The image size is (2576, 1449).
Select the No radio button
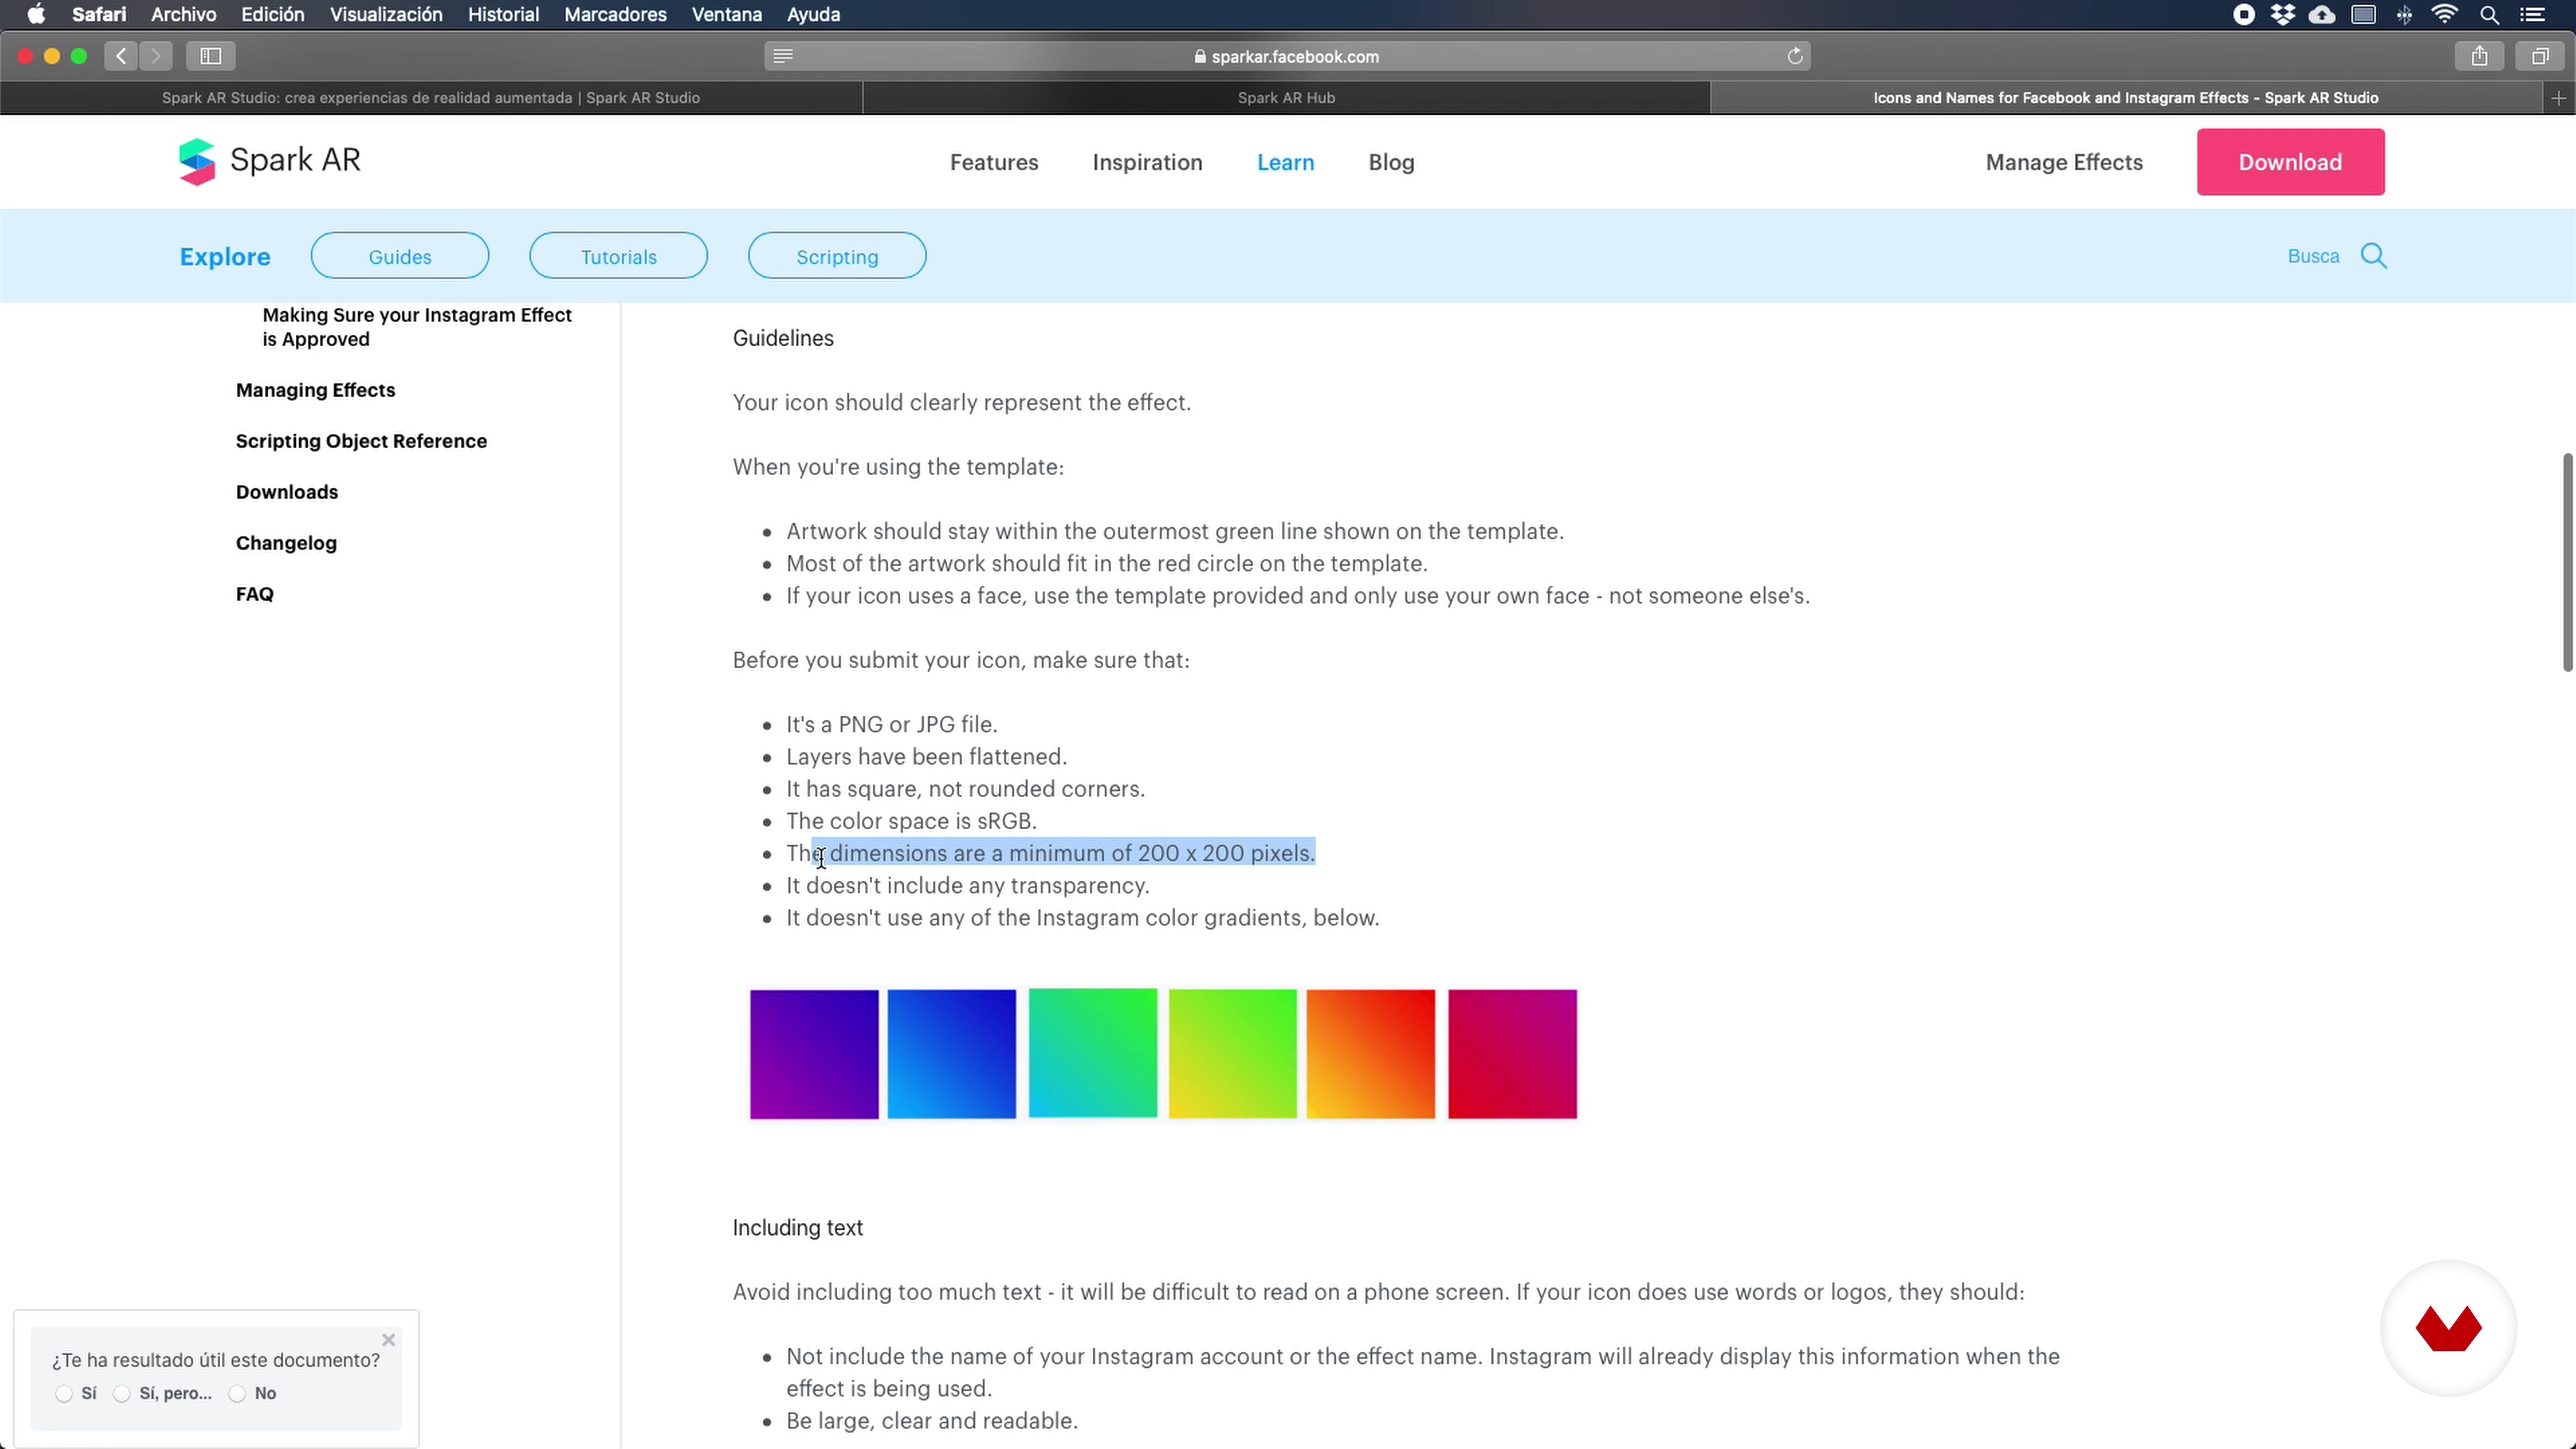click(x=237, y=1394)
